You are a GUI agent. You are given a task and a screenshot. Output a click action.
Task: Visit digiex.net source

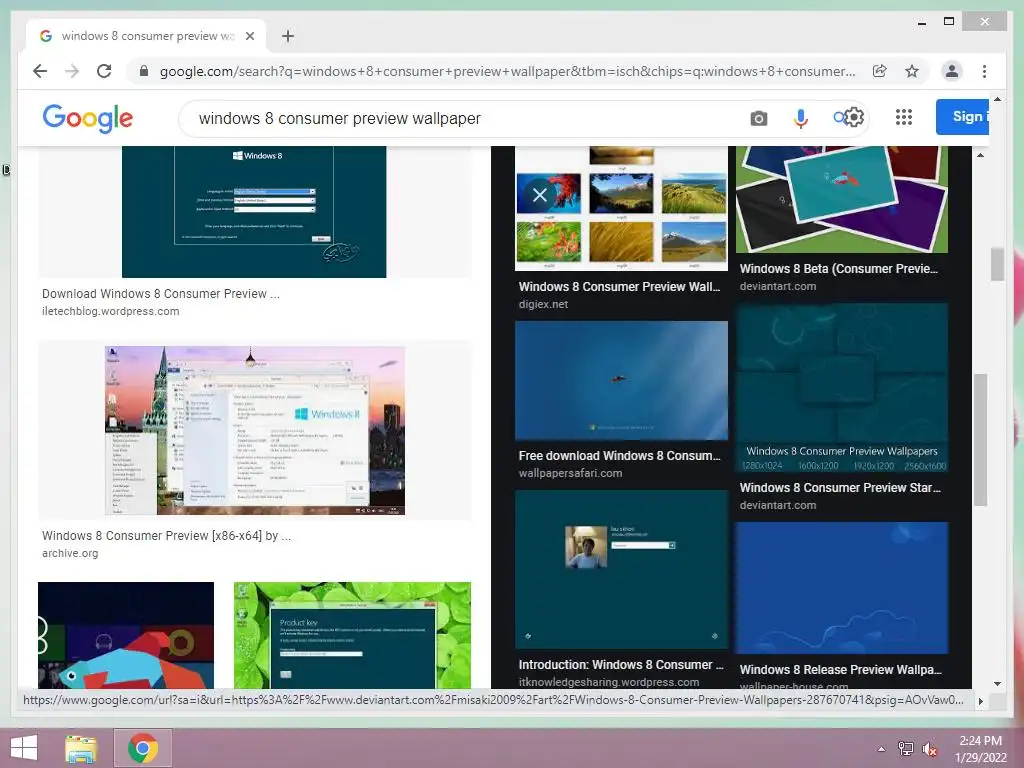click(543, 304)
